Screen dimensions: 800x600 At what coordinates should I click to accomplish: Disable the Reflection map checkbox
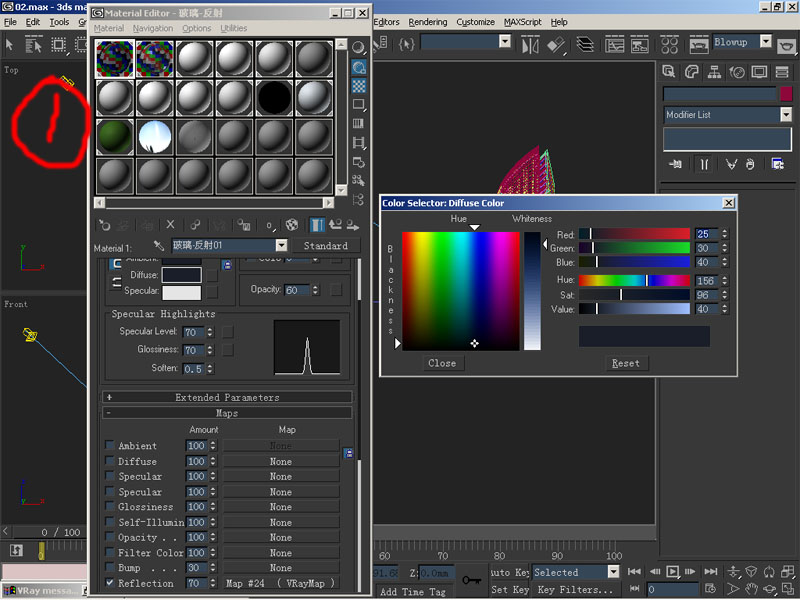tap(110, 583)
